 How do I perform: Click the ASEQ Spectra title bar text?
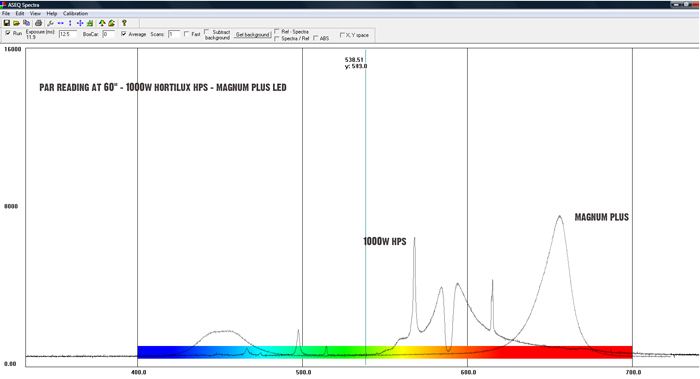click(x=24, y=5)
